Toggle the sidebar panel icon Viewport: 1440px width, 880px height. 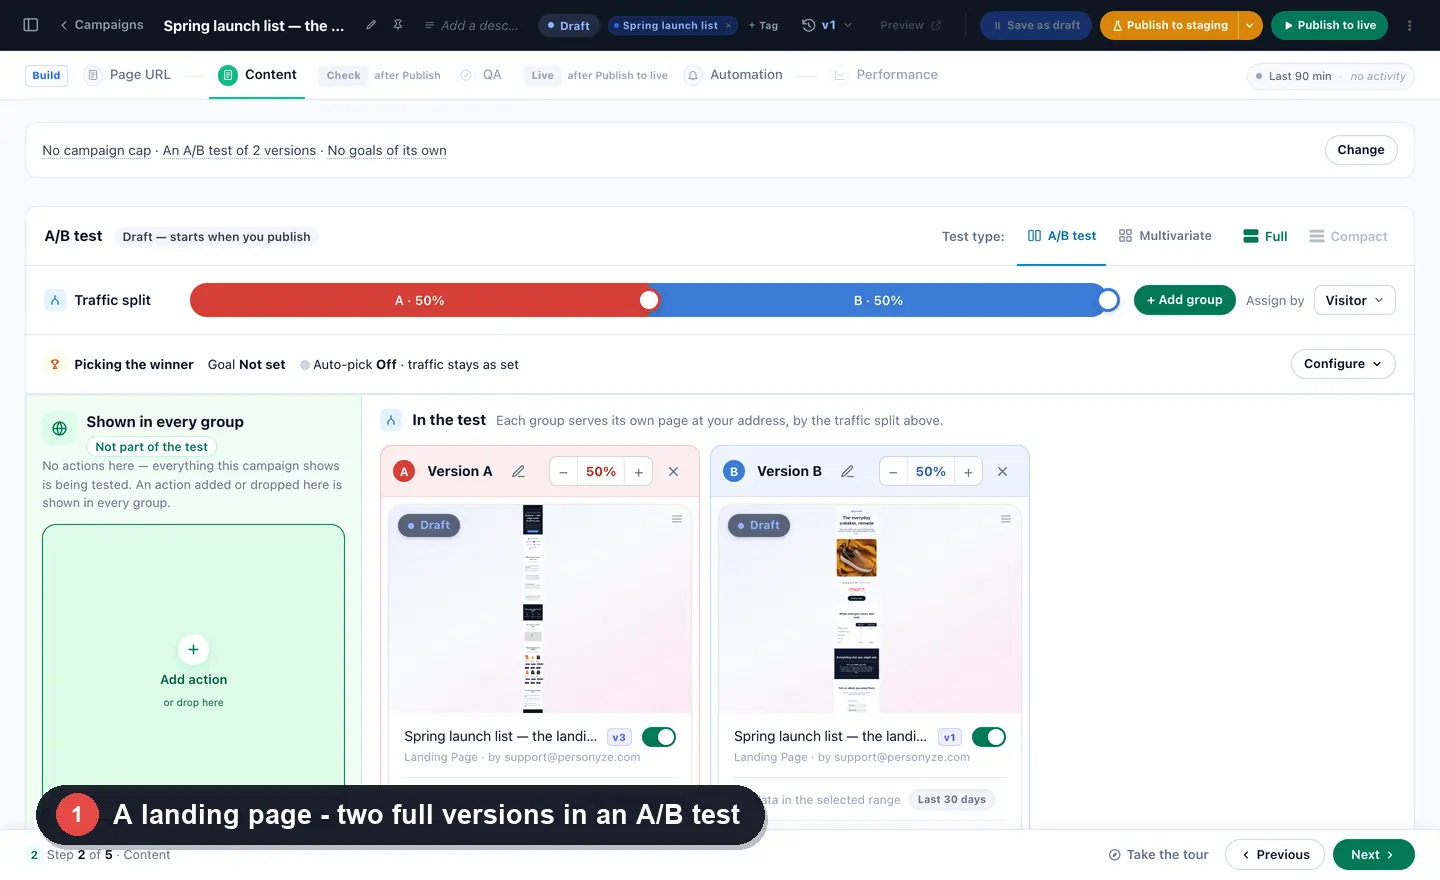[30, 25]
